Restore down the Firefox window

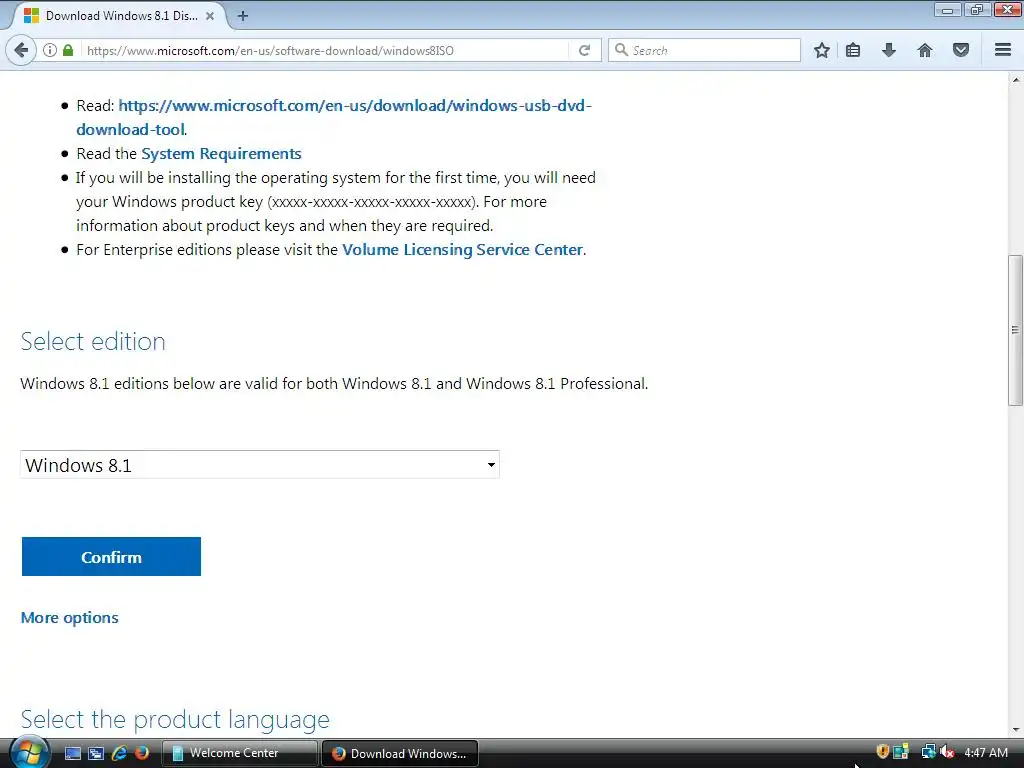(976, 9)
